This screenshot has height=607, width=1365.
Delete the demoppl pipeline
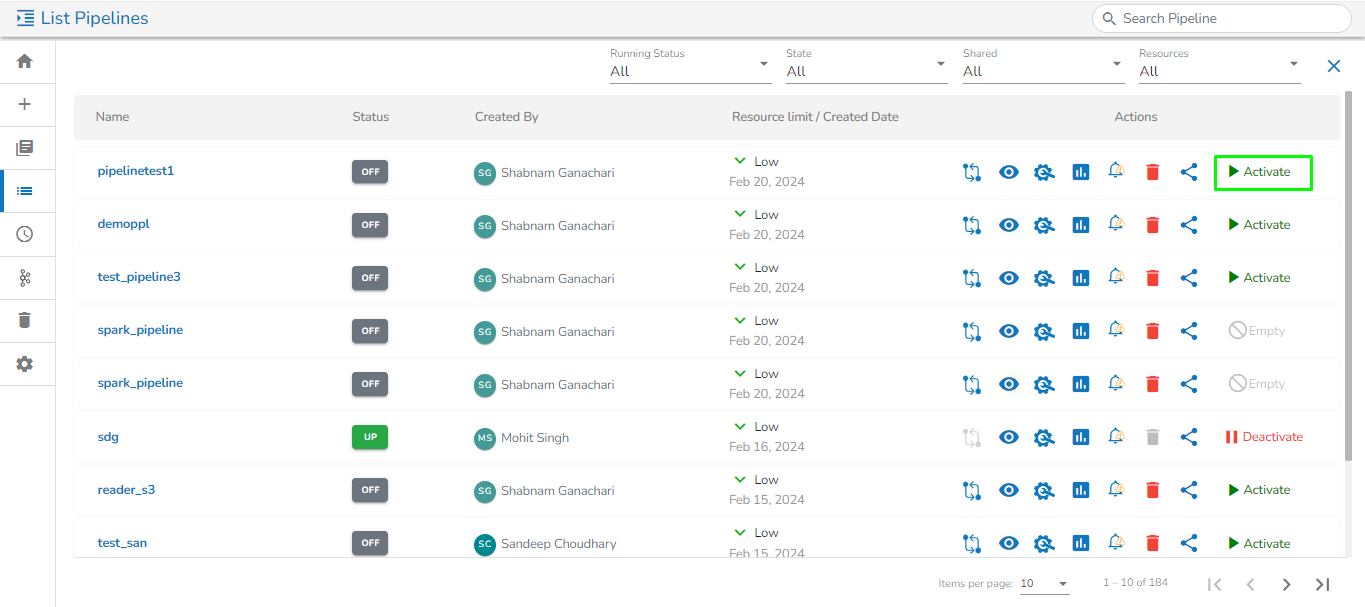pos(1152,225)
